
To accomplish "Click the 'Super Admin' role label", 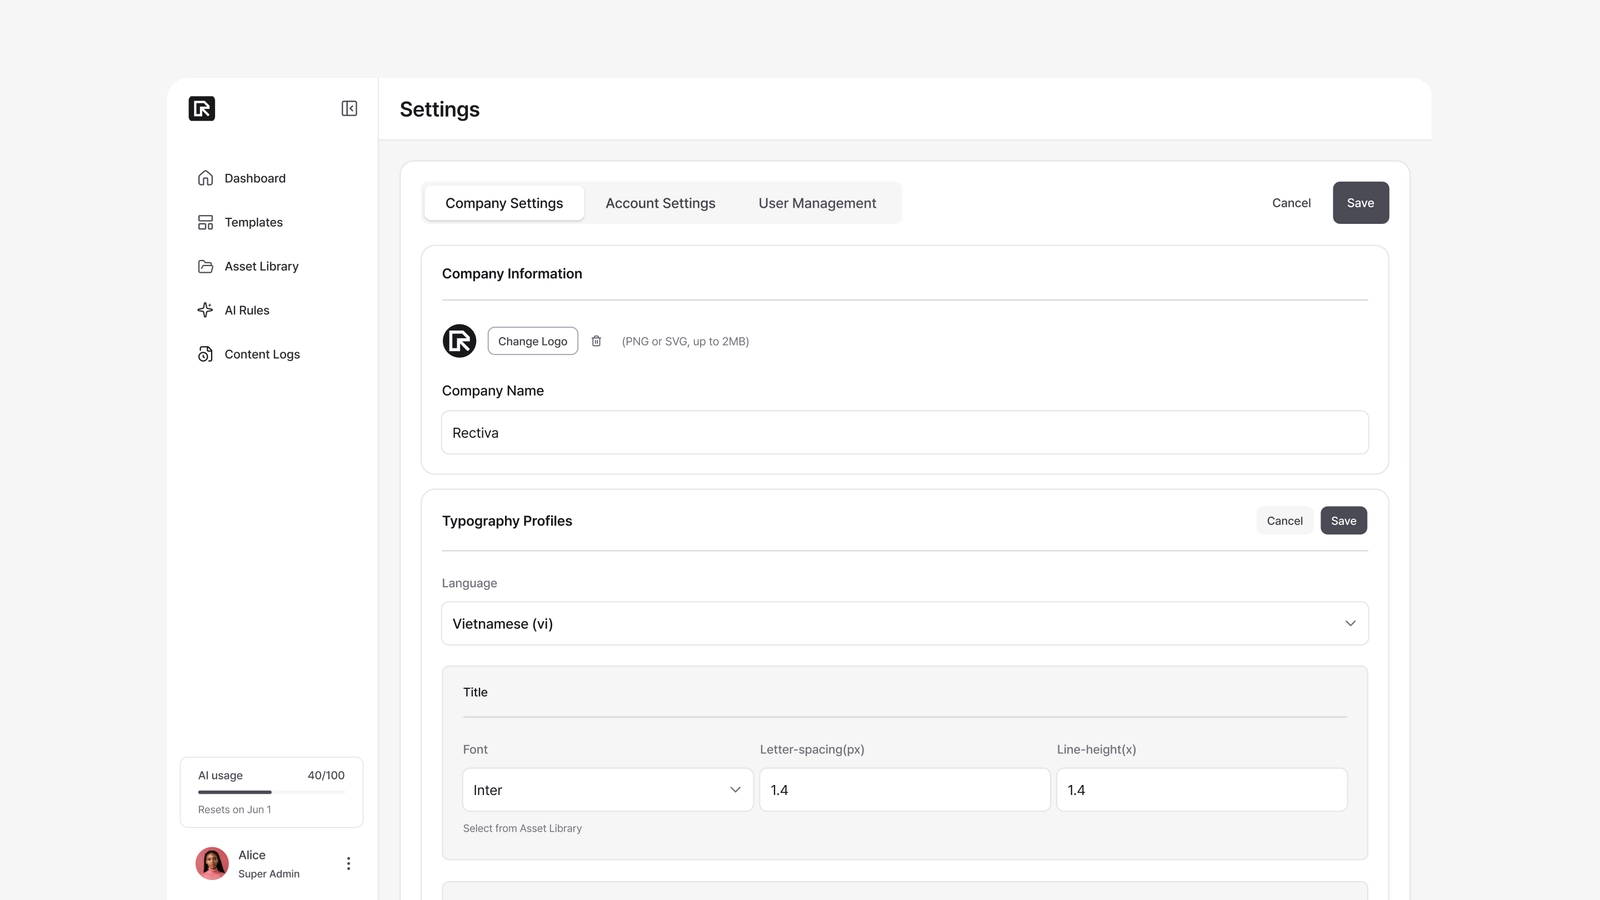I will (x=269, y=874).
